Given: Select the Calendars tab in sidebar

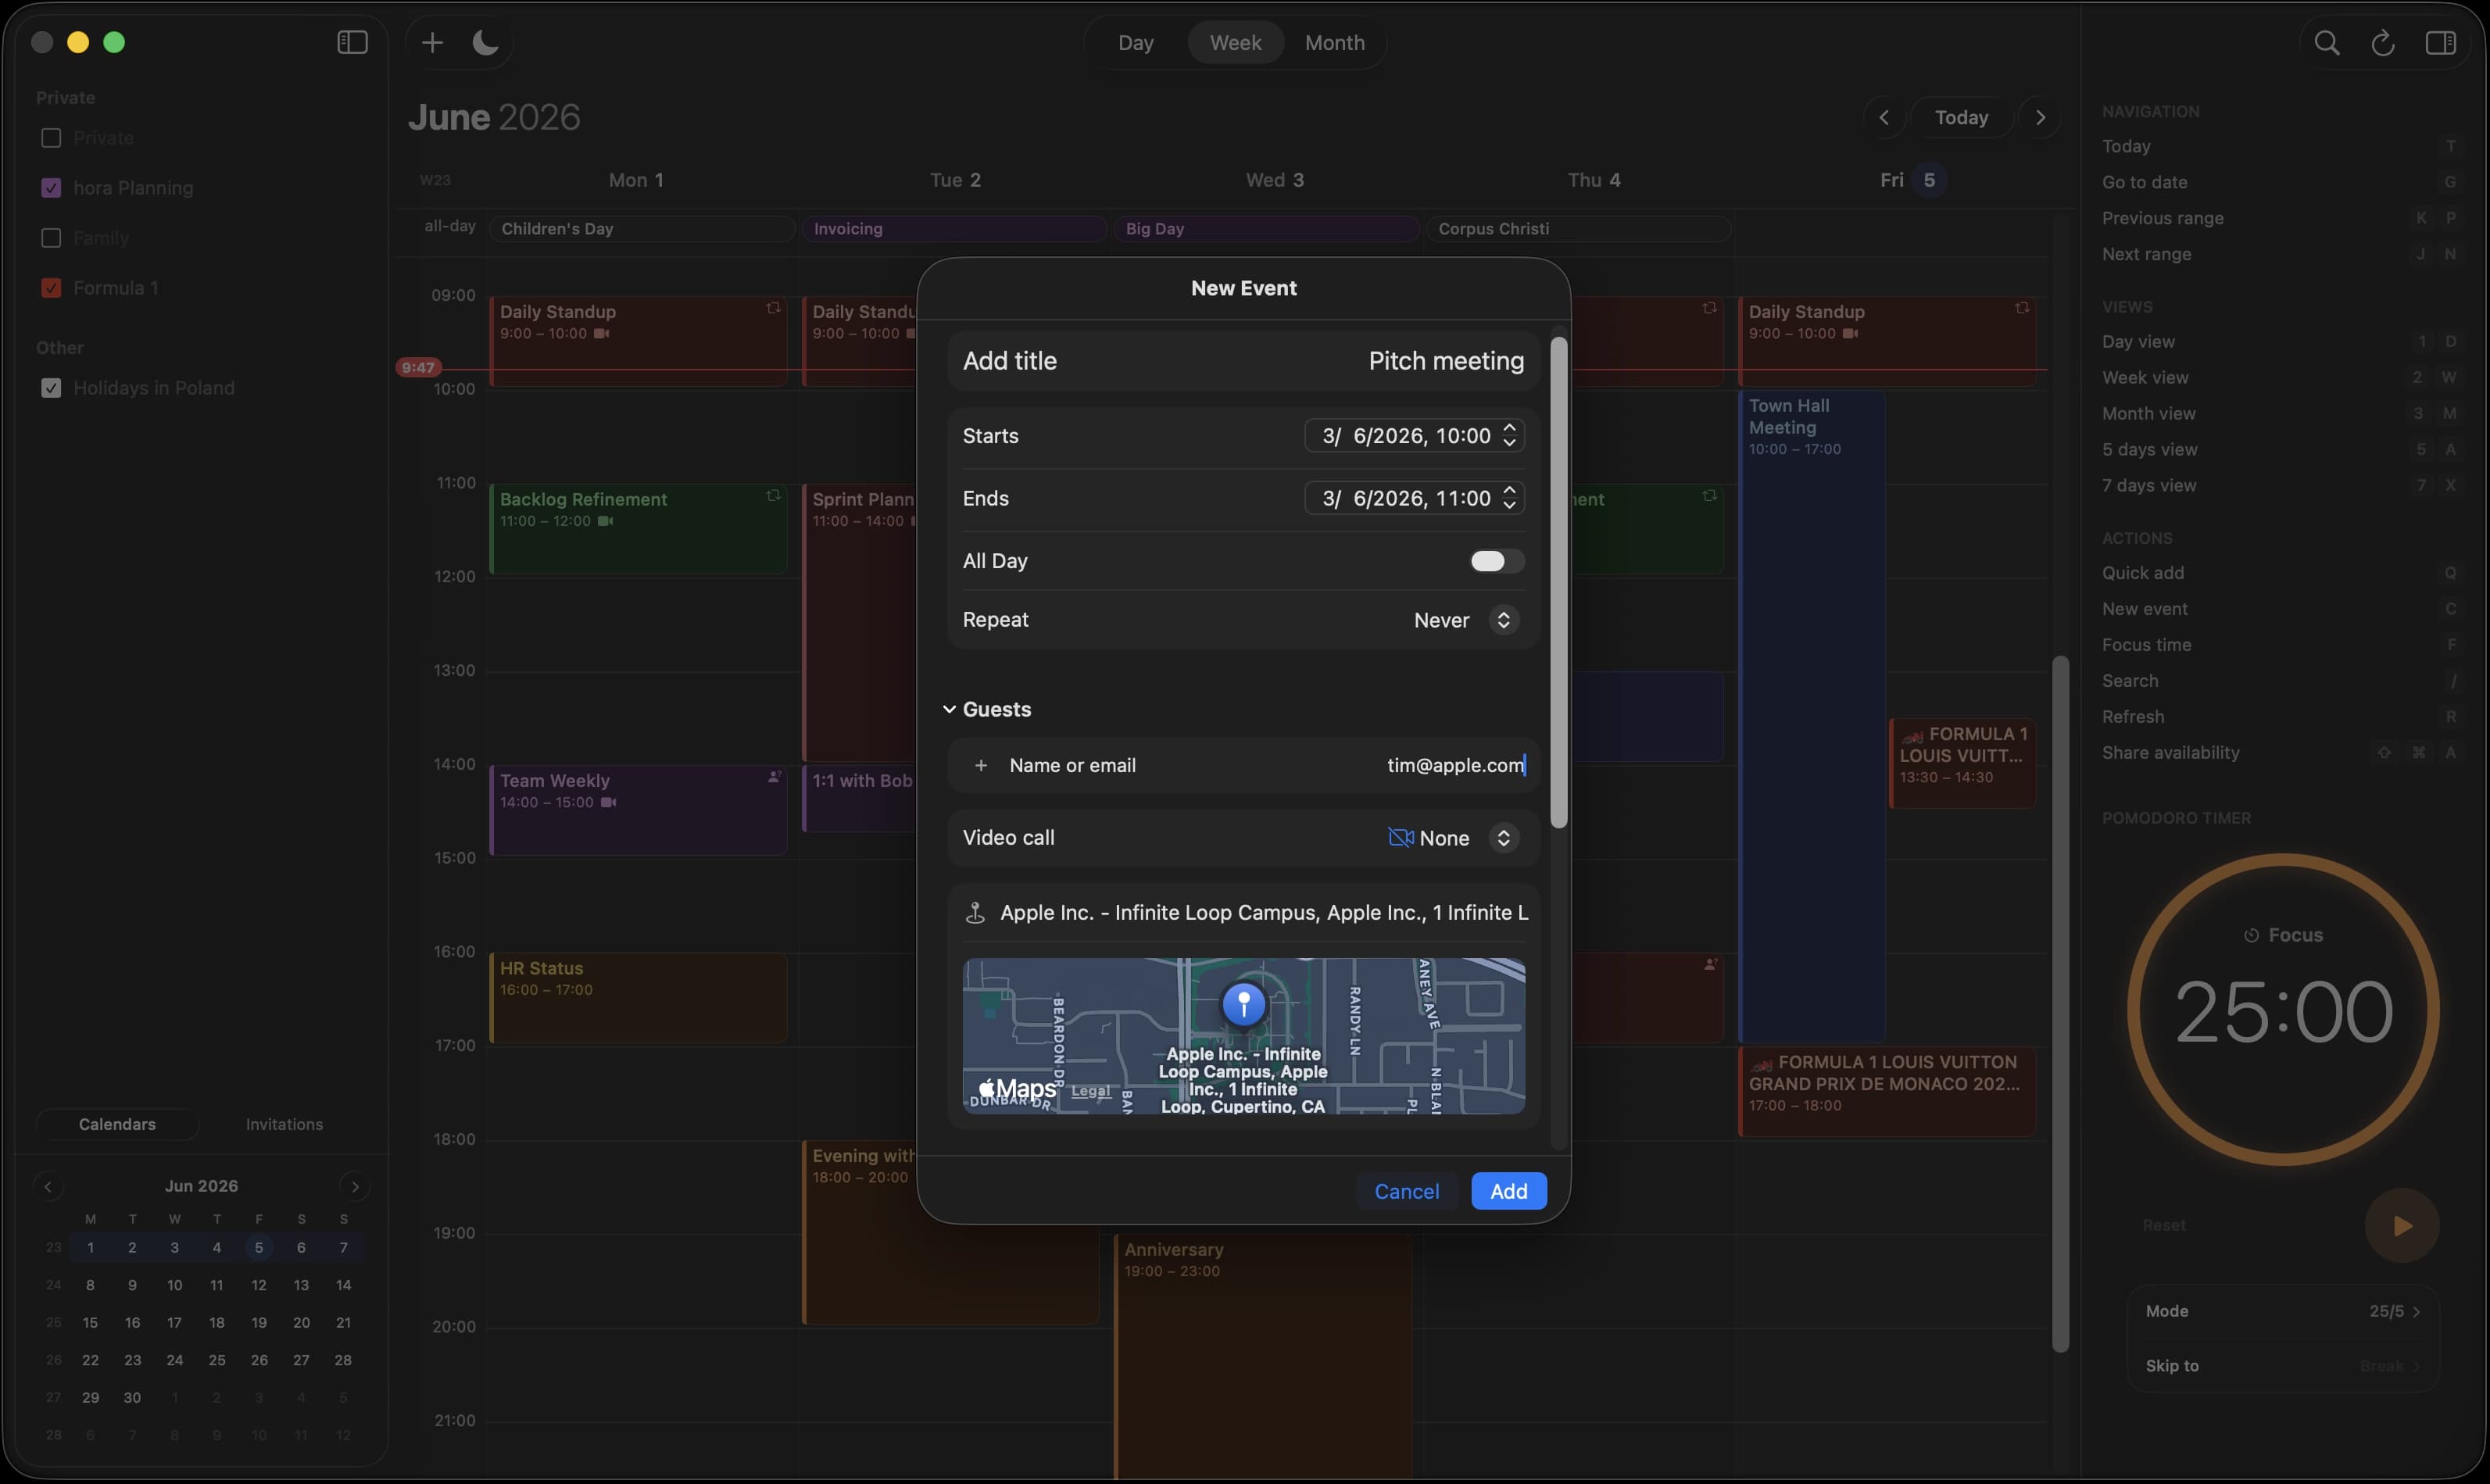Looking at the screenshot, I should (117, 1124).
